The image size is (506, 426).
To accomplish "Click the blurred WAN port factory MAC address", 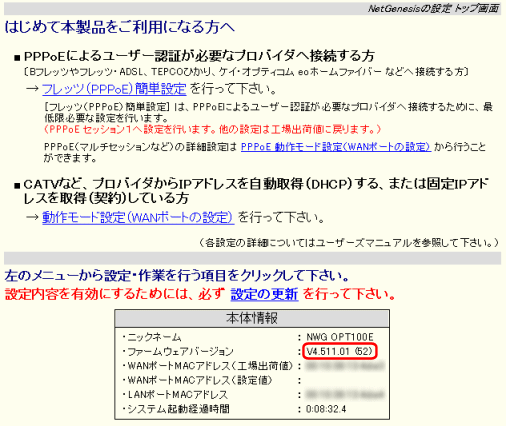I will coord(345,366).
